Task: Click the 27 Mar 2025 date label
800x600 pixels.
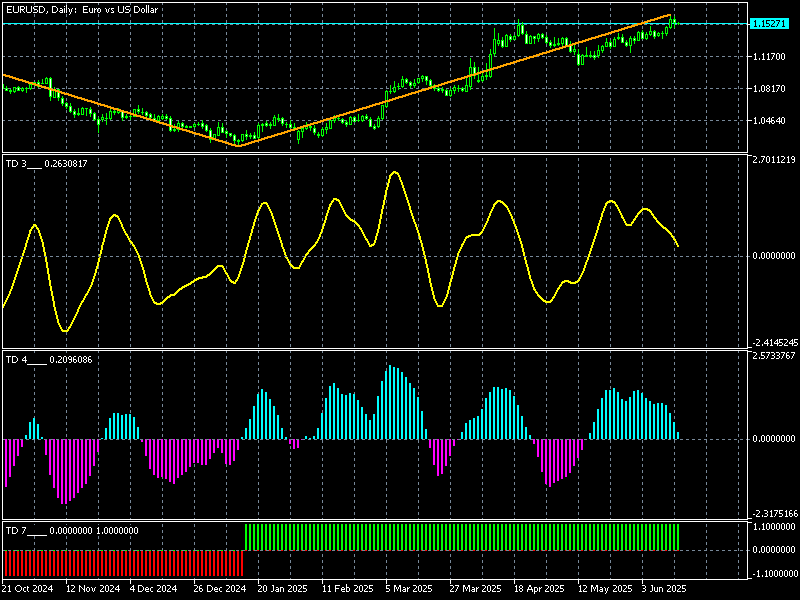Action: click(476, 589)
